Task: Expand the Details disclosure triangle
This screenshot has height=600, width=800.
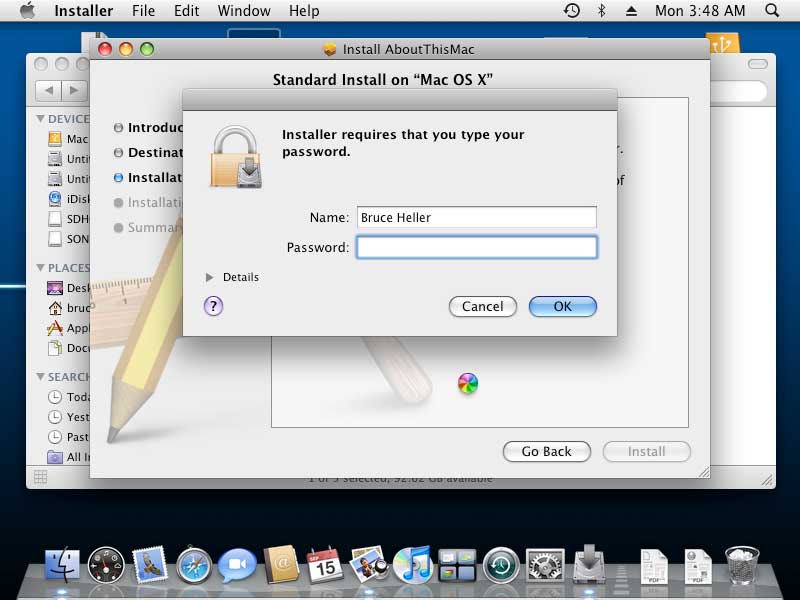Action: coord(209,277)
